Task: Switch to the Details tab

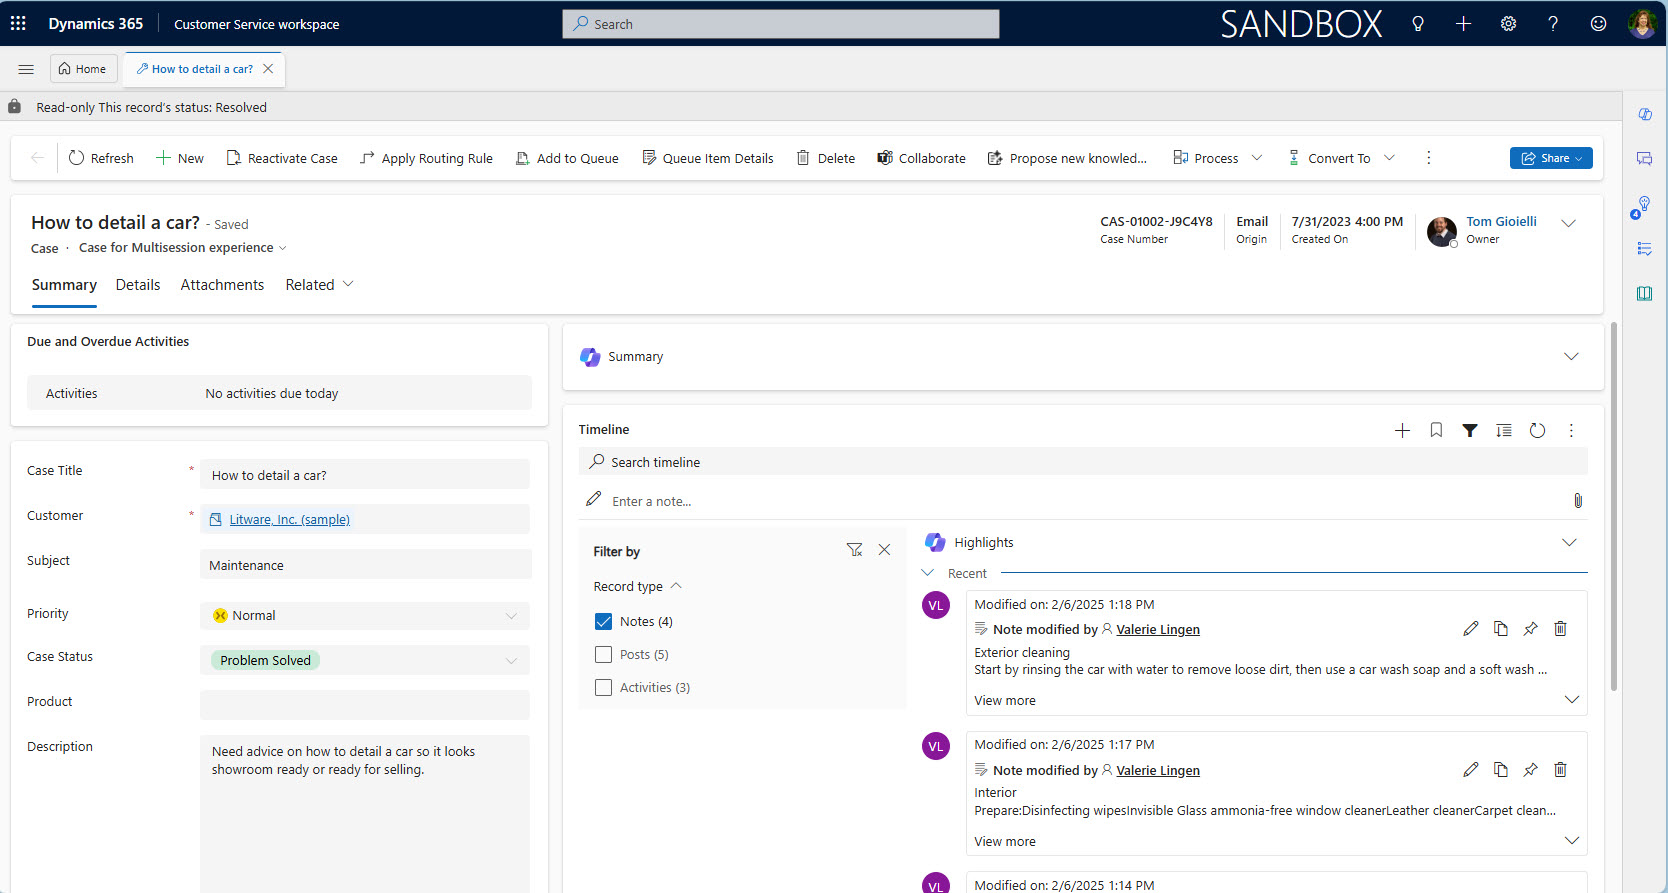Action: point(138,285)
